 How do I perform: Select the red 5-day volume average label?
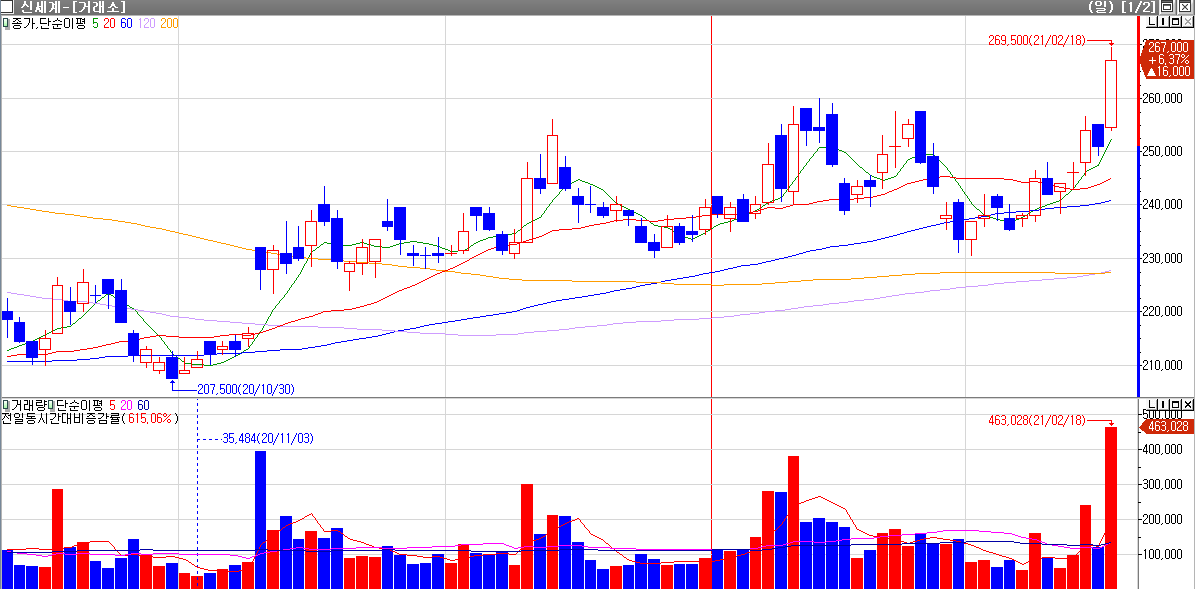click(x=113, y=405)
